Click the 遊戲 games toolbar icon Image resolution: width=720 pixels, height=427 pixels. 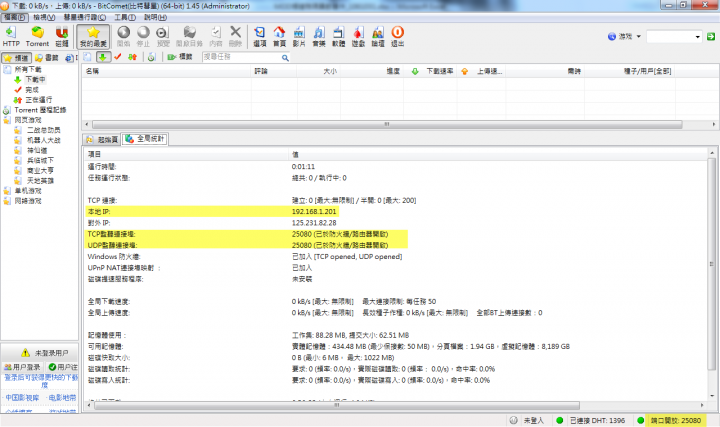coord(358,36)
